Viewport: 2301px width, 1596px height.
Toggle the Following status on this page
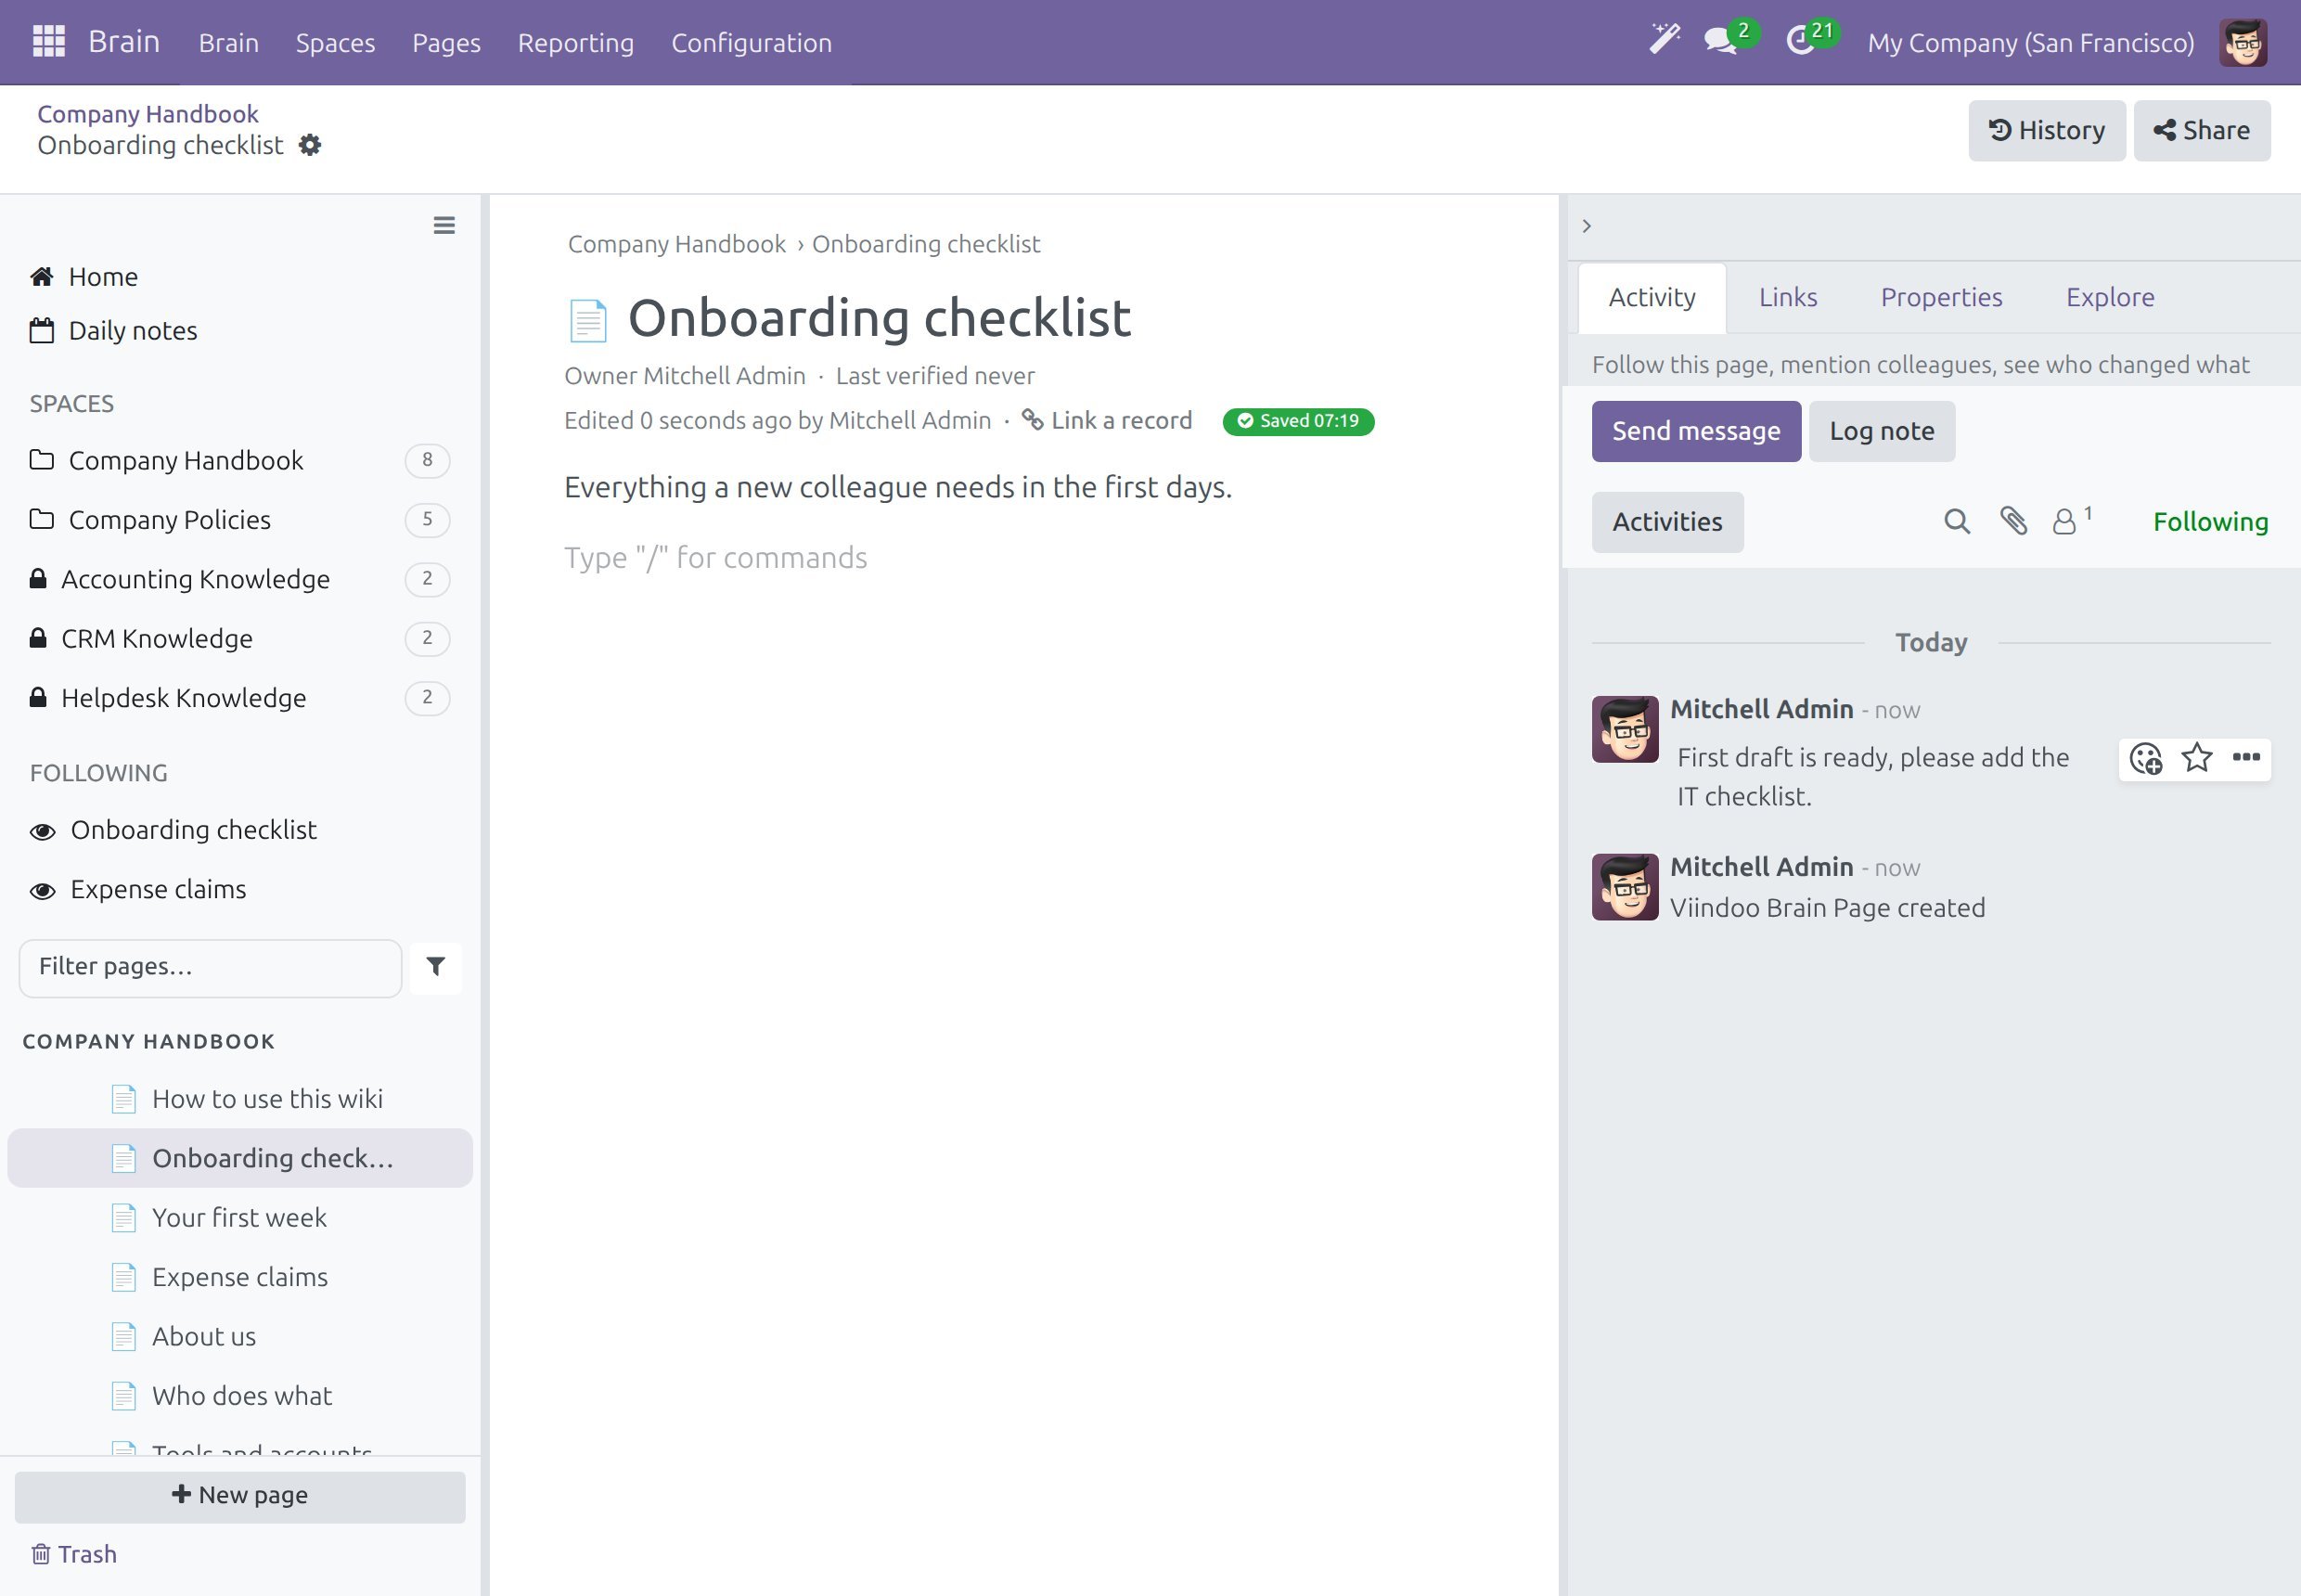[2210, 521]
